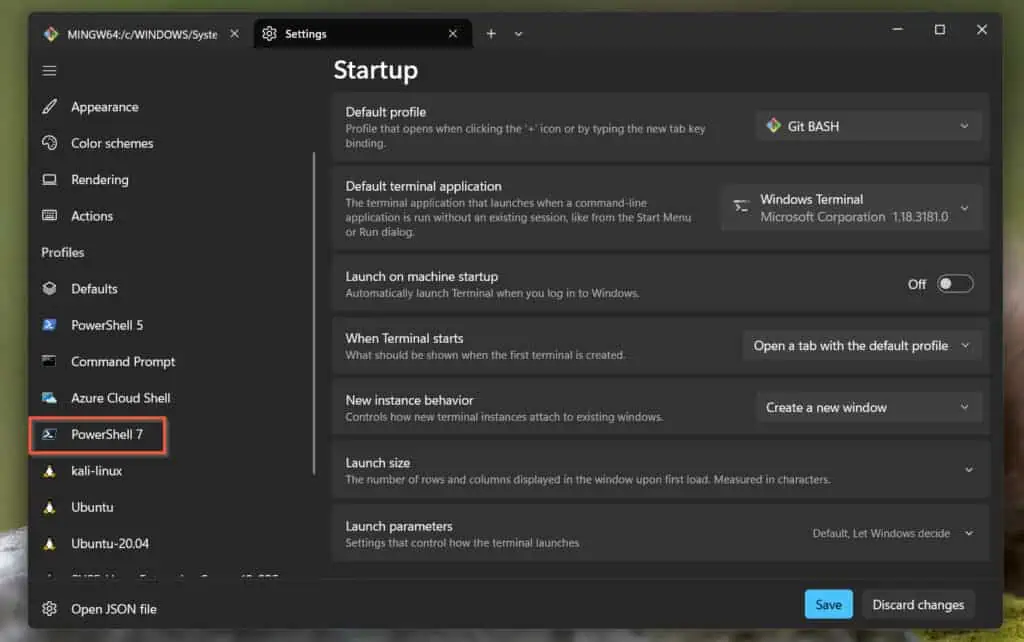This screenshot has height=642, width=1024.
Task: Open the New instance behavior dropdown
Action: [869, 408]
